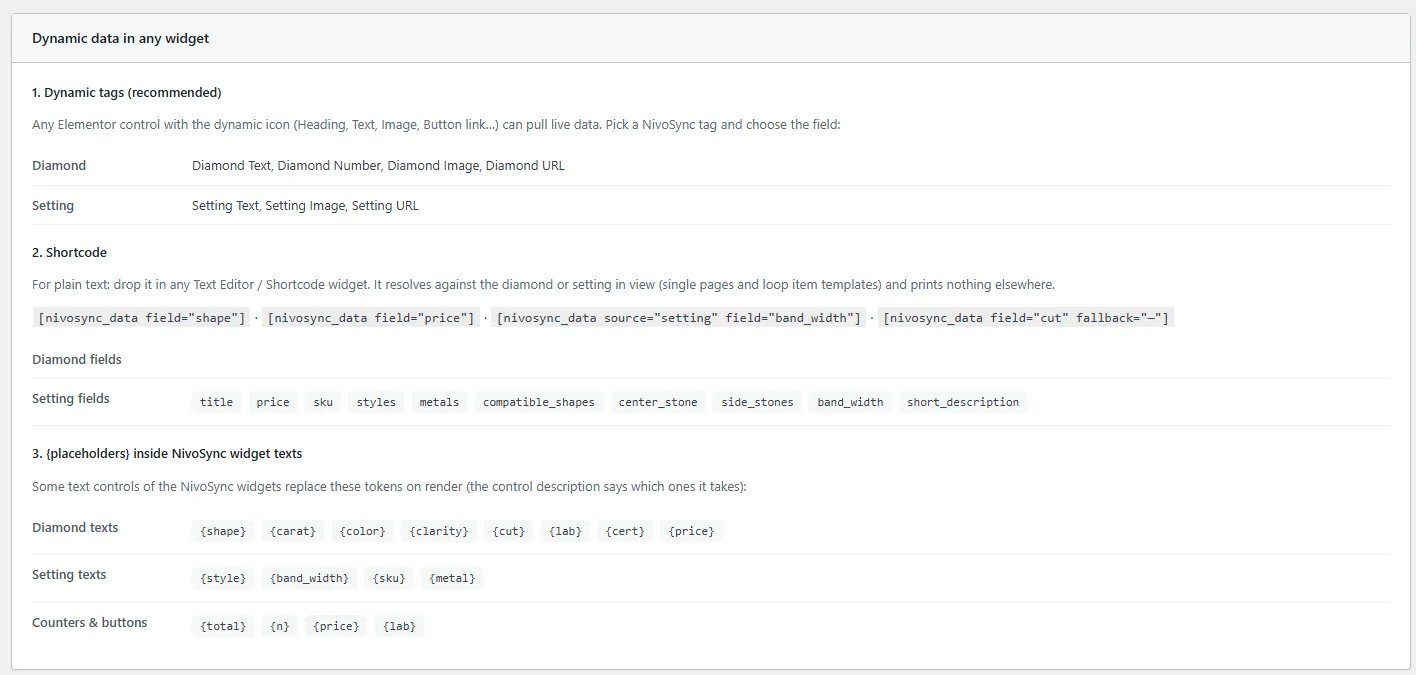This screenshot has width=1416, height=675.
Task: Click the "Dynamic data in any widget" panel heading
Action: click(x=120, y=38)
